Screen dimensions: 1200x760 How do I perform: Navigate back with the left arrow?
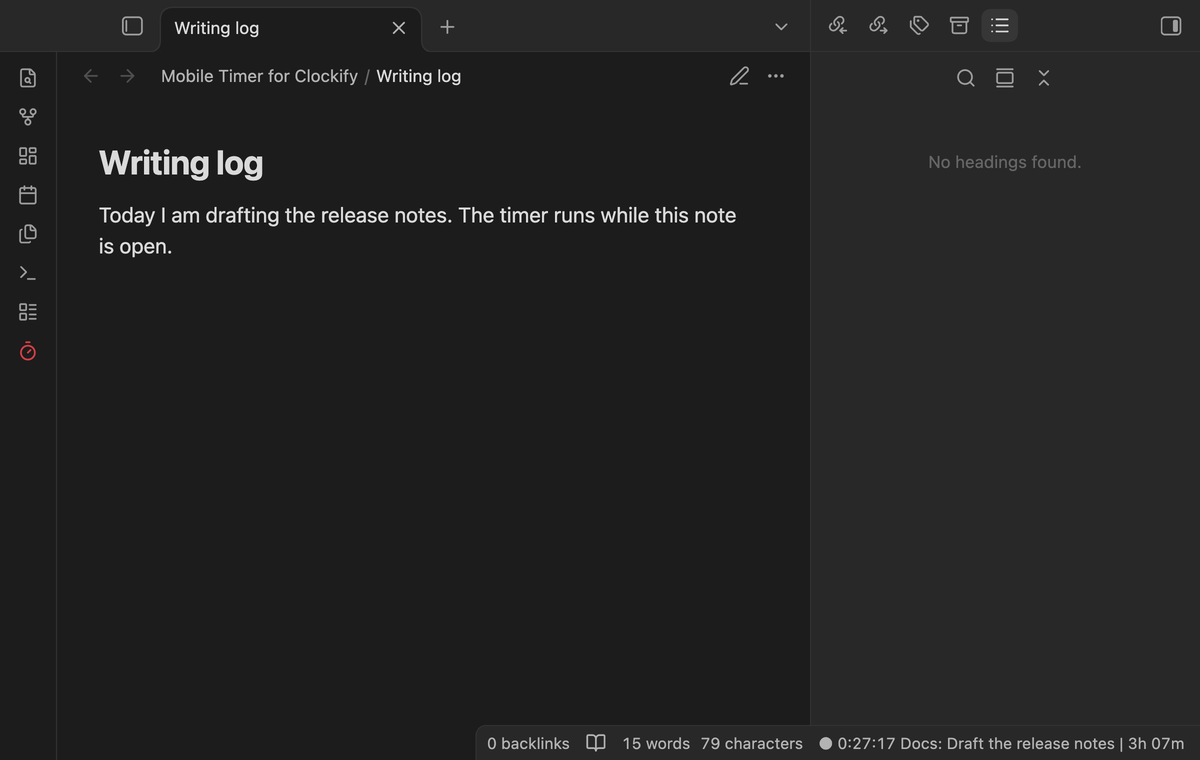click(91, 76)
